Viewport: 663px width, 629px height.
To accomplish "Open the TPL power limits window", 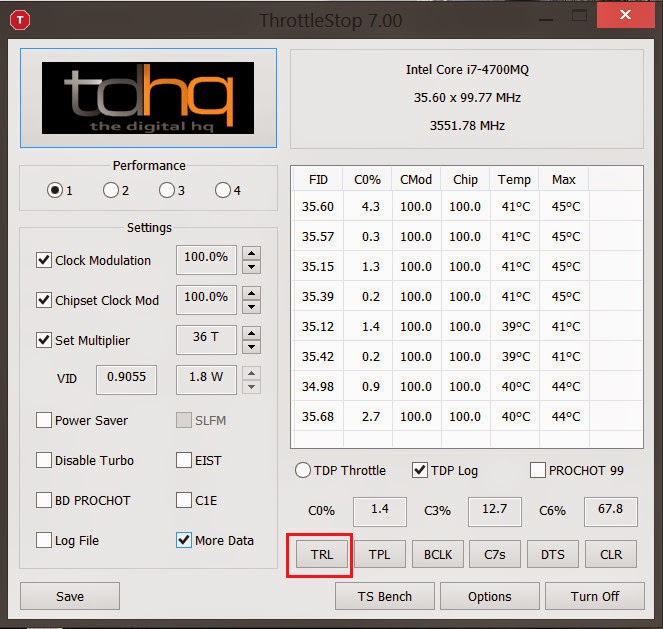I will click(x=379, y=554).
